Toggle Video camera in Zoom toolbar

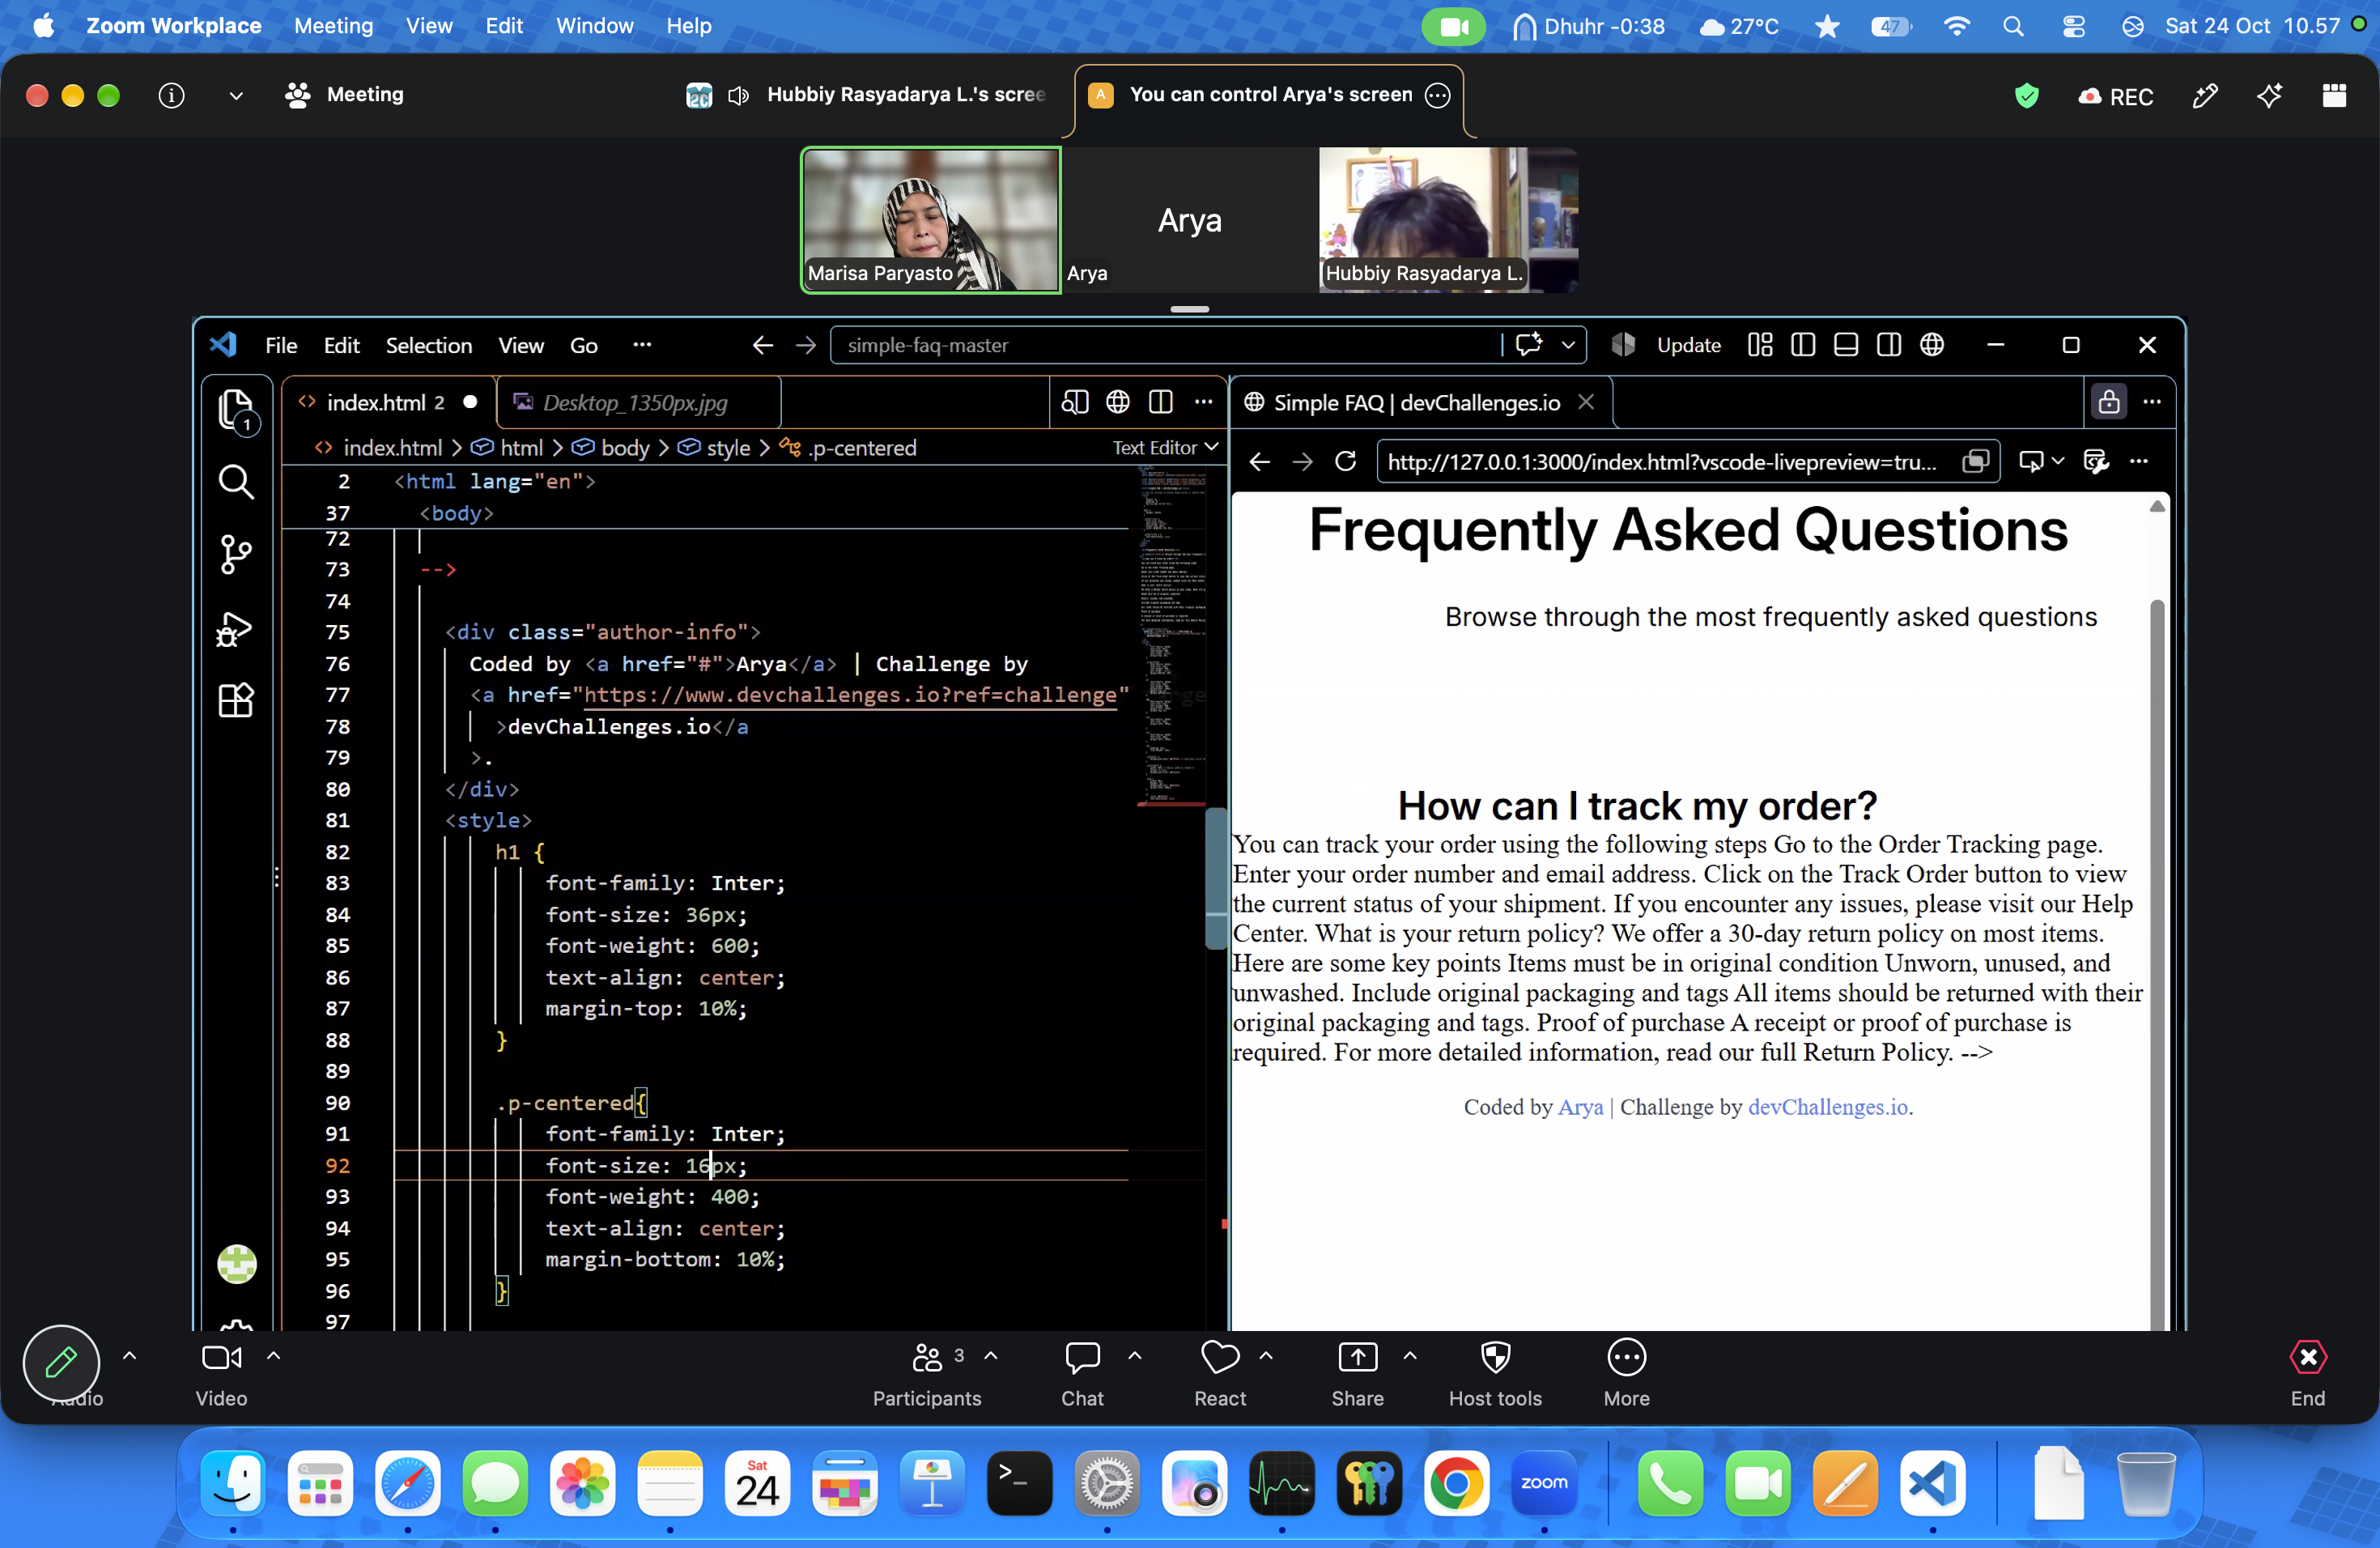tap(221, 1372)
